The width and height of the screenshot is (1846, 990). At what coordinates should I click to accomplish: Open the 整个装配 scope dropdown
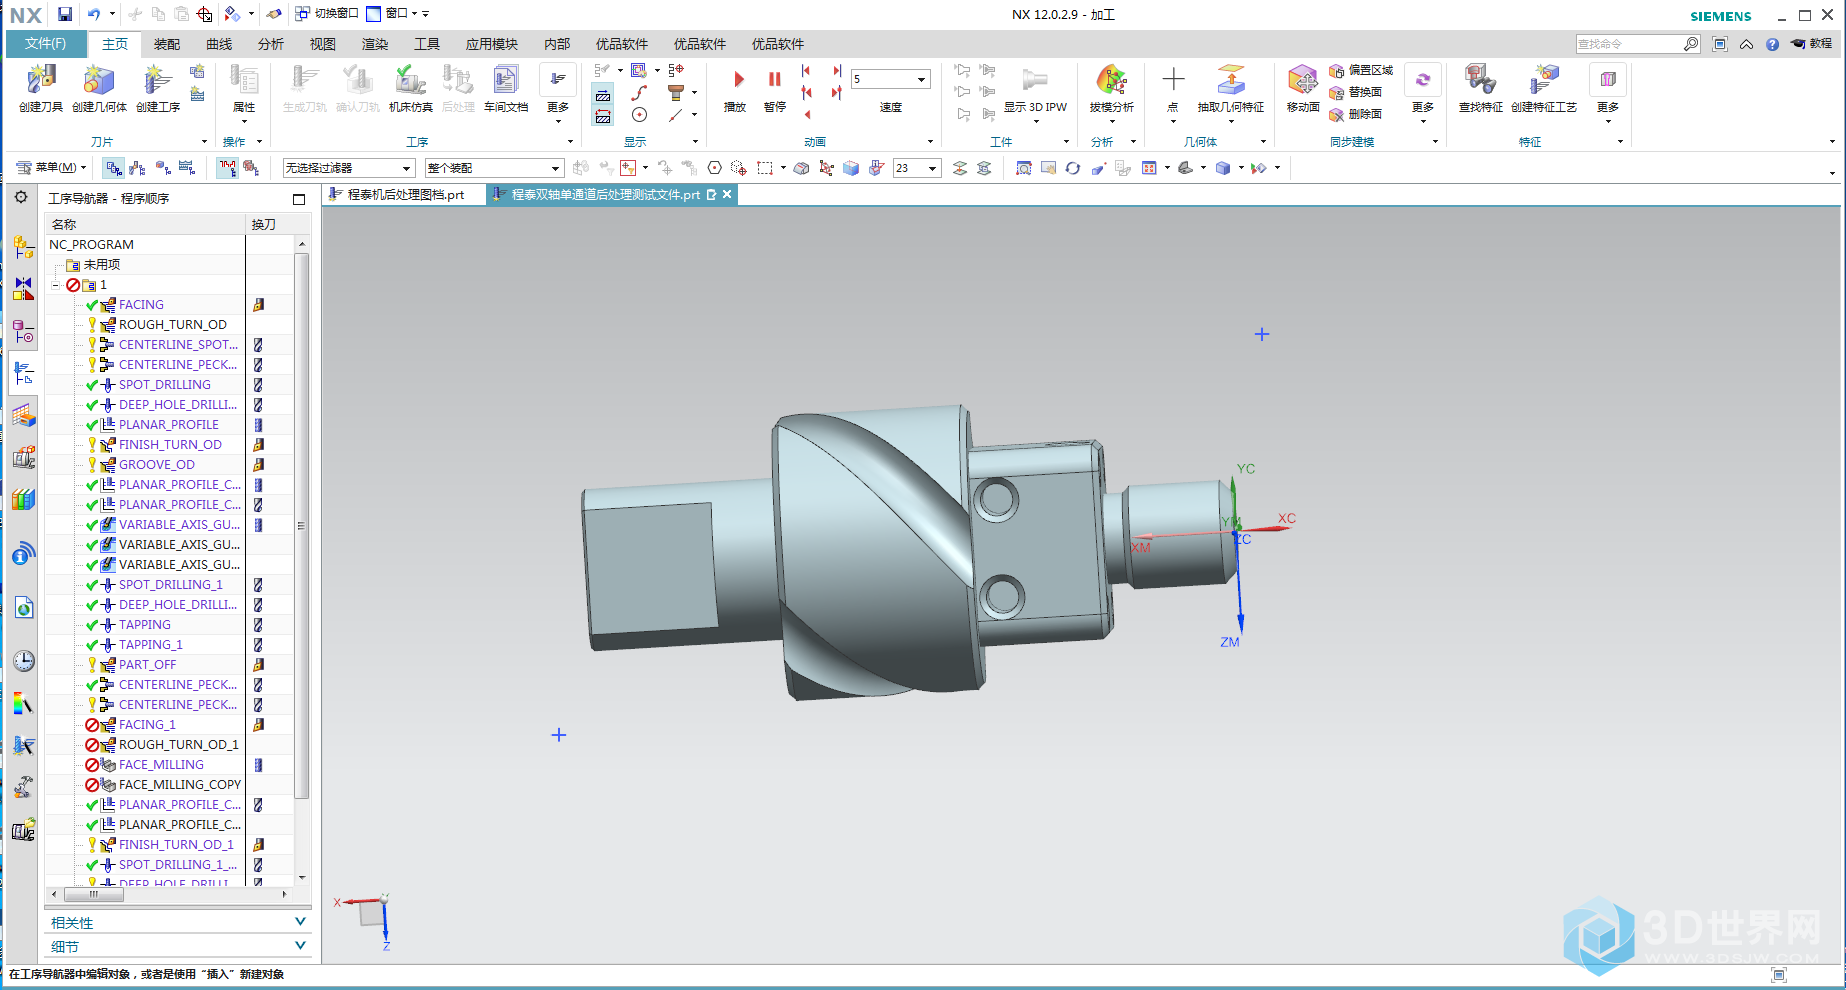494,168
